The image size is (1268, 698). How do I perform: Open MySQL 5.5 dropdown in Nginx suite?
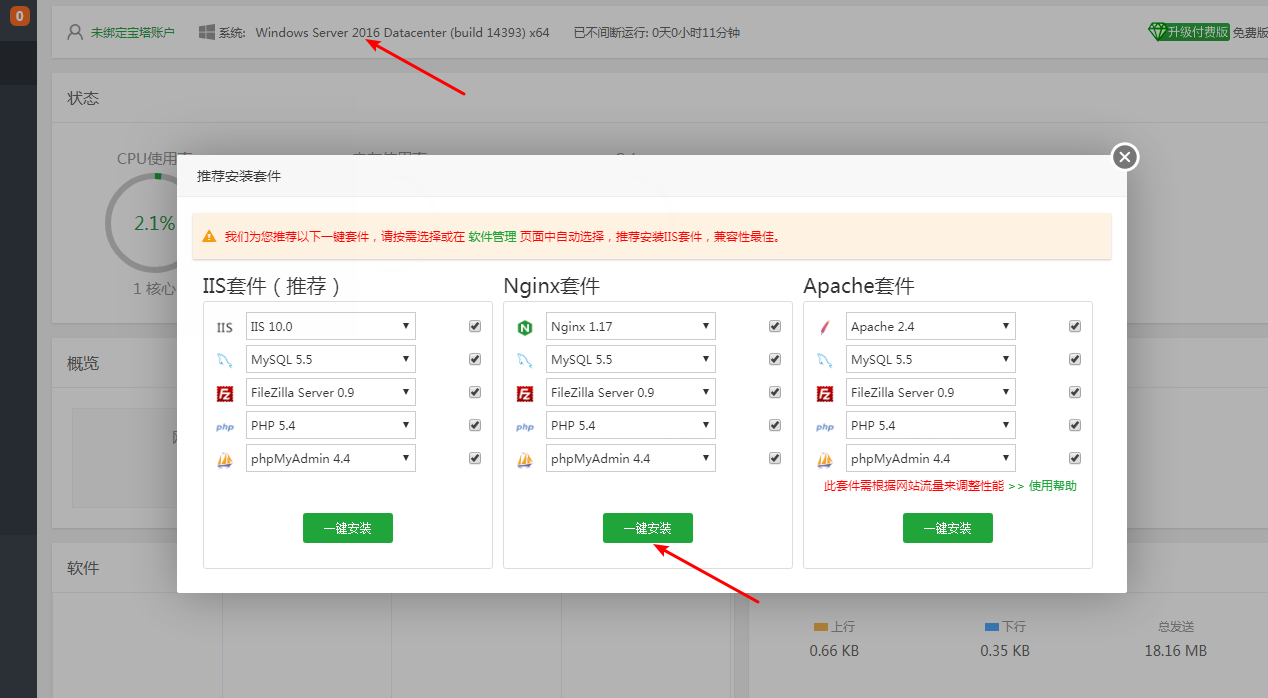click(x=631, y=359)
